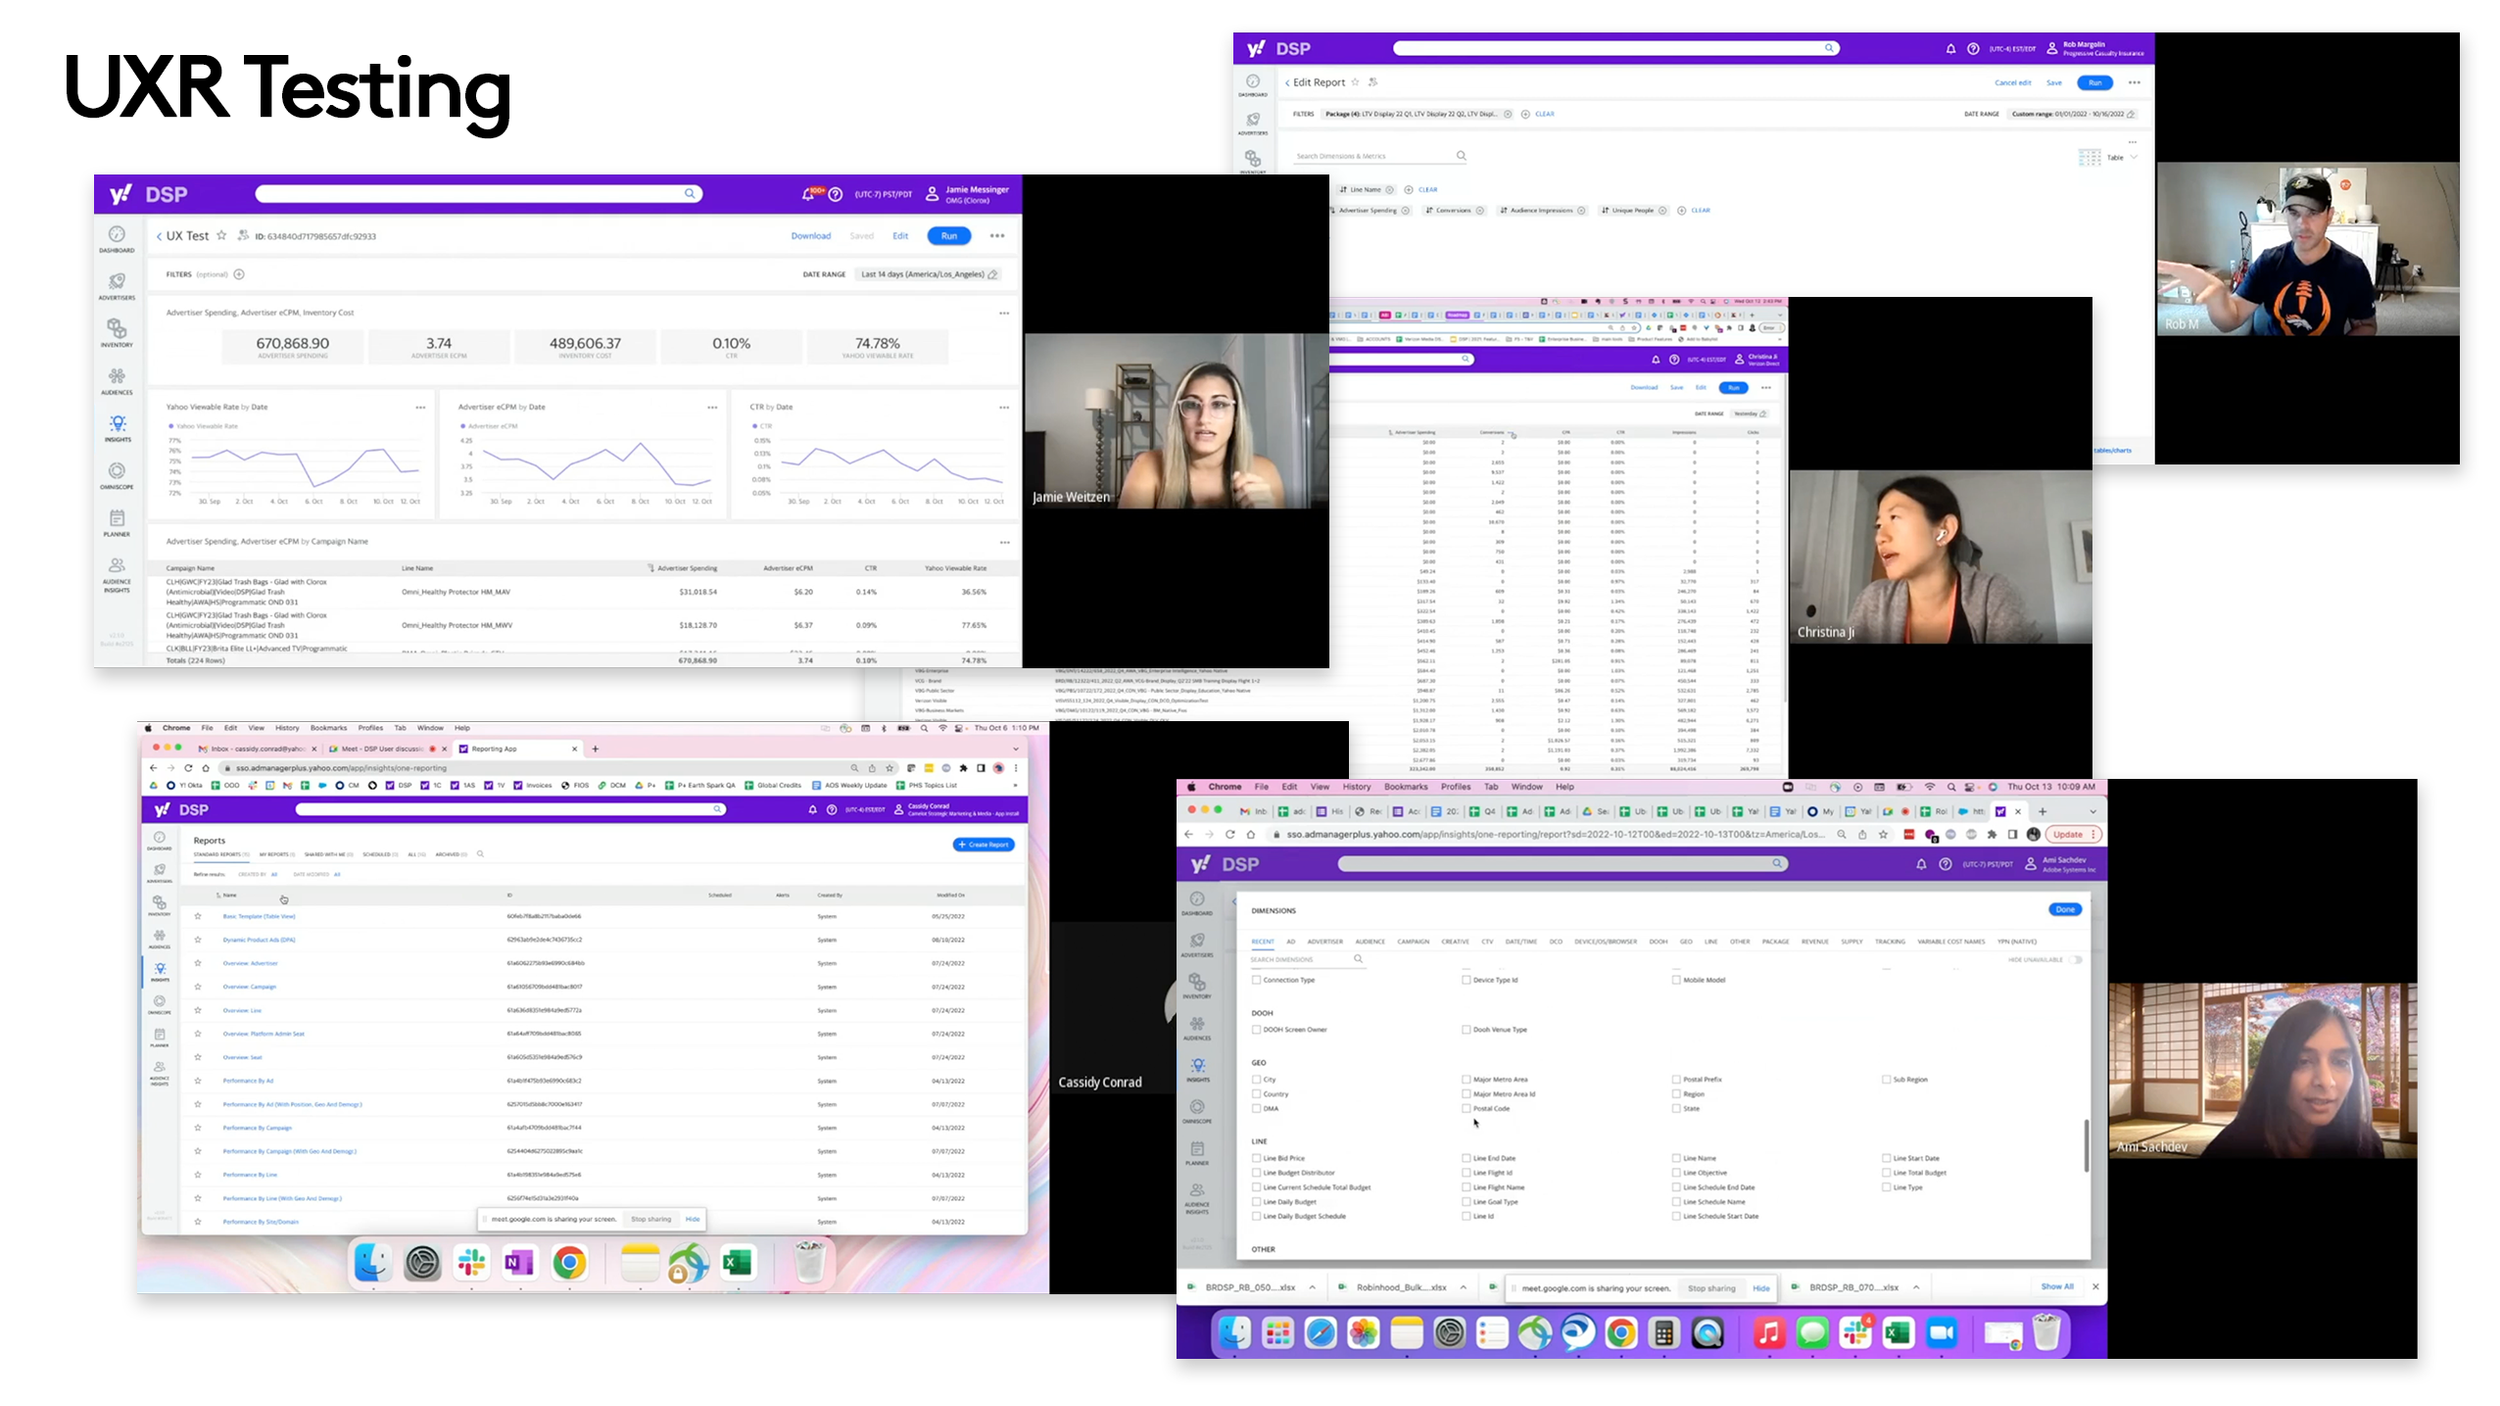Click Create Report button

click(x=984, y=845)
